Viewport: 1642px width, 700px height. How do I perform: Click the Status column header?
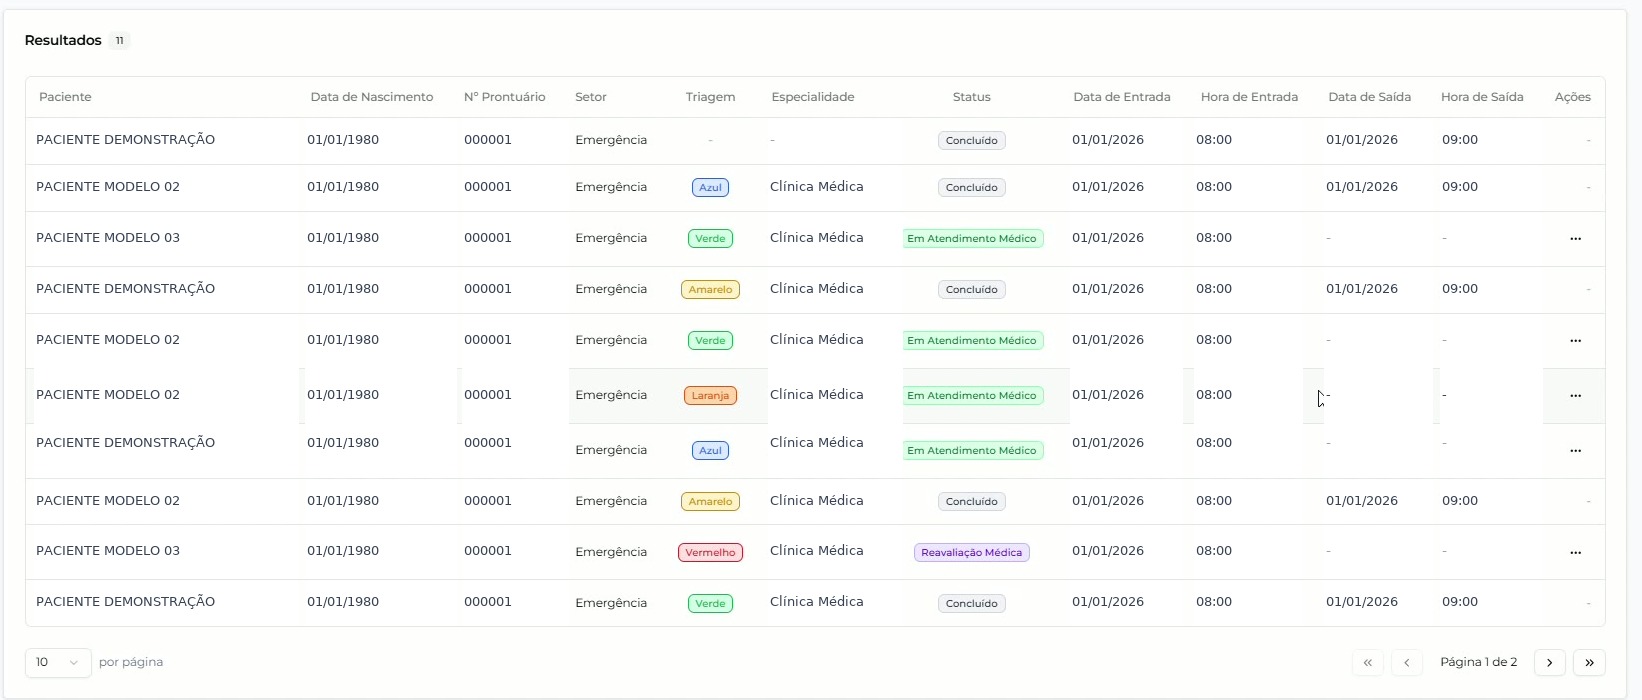[971, 97]
